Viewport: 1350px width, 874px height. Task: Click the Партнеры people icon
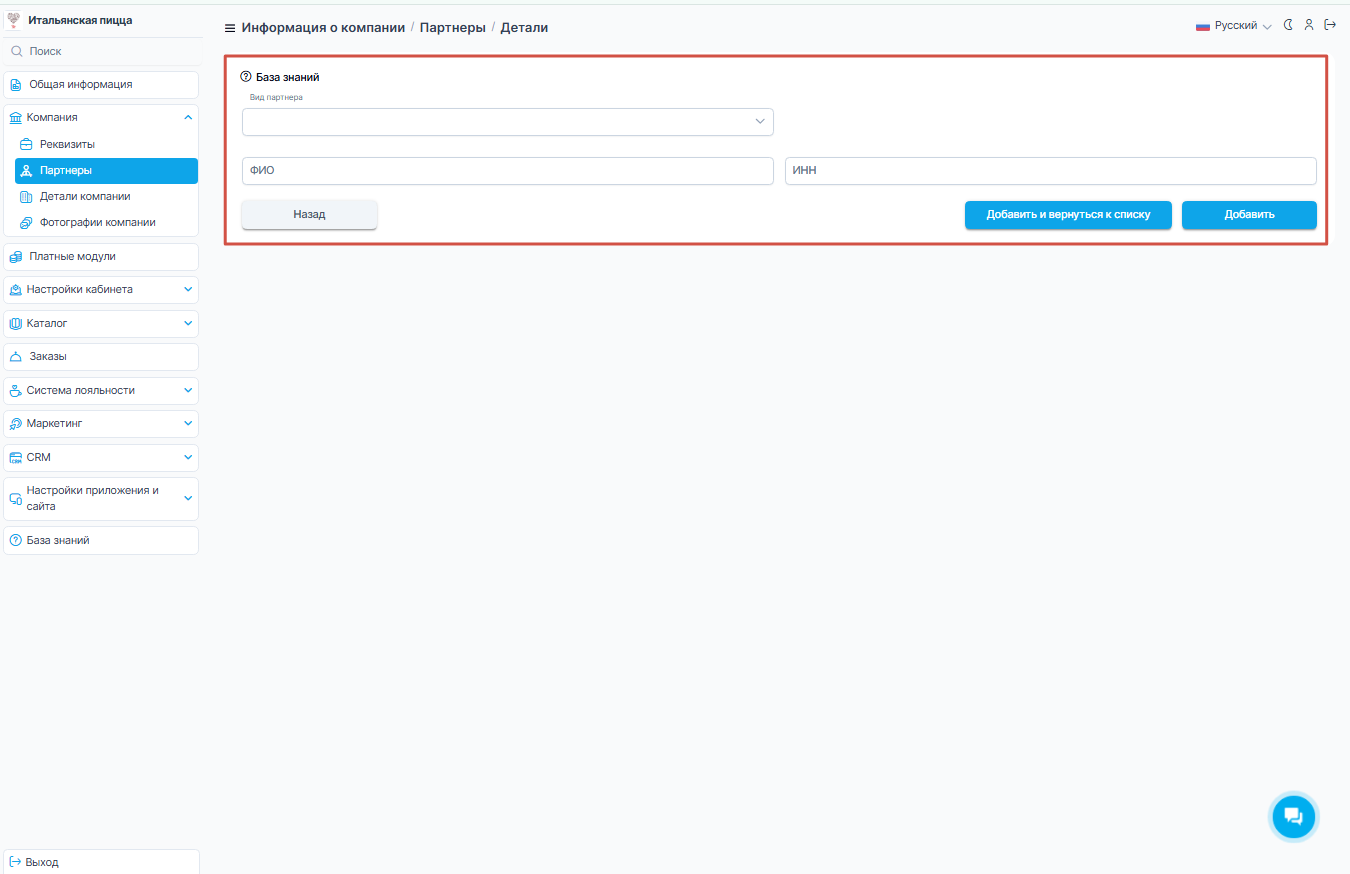click(27, 171)
